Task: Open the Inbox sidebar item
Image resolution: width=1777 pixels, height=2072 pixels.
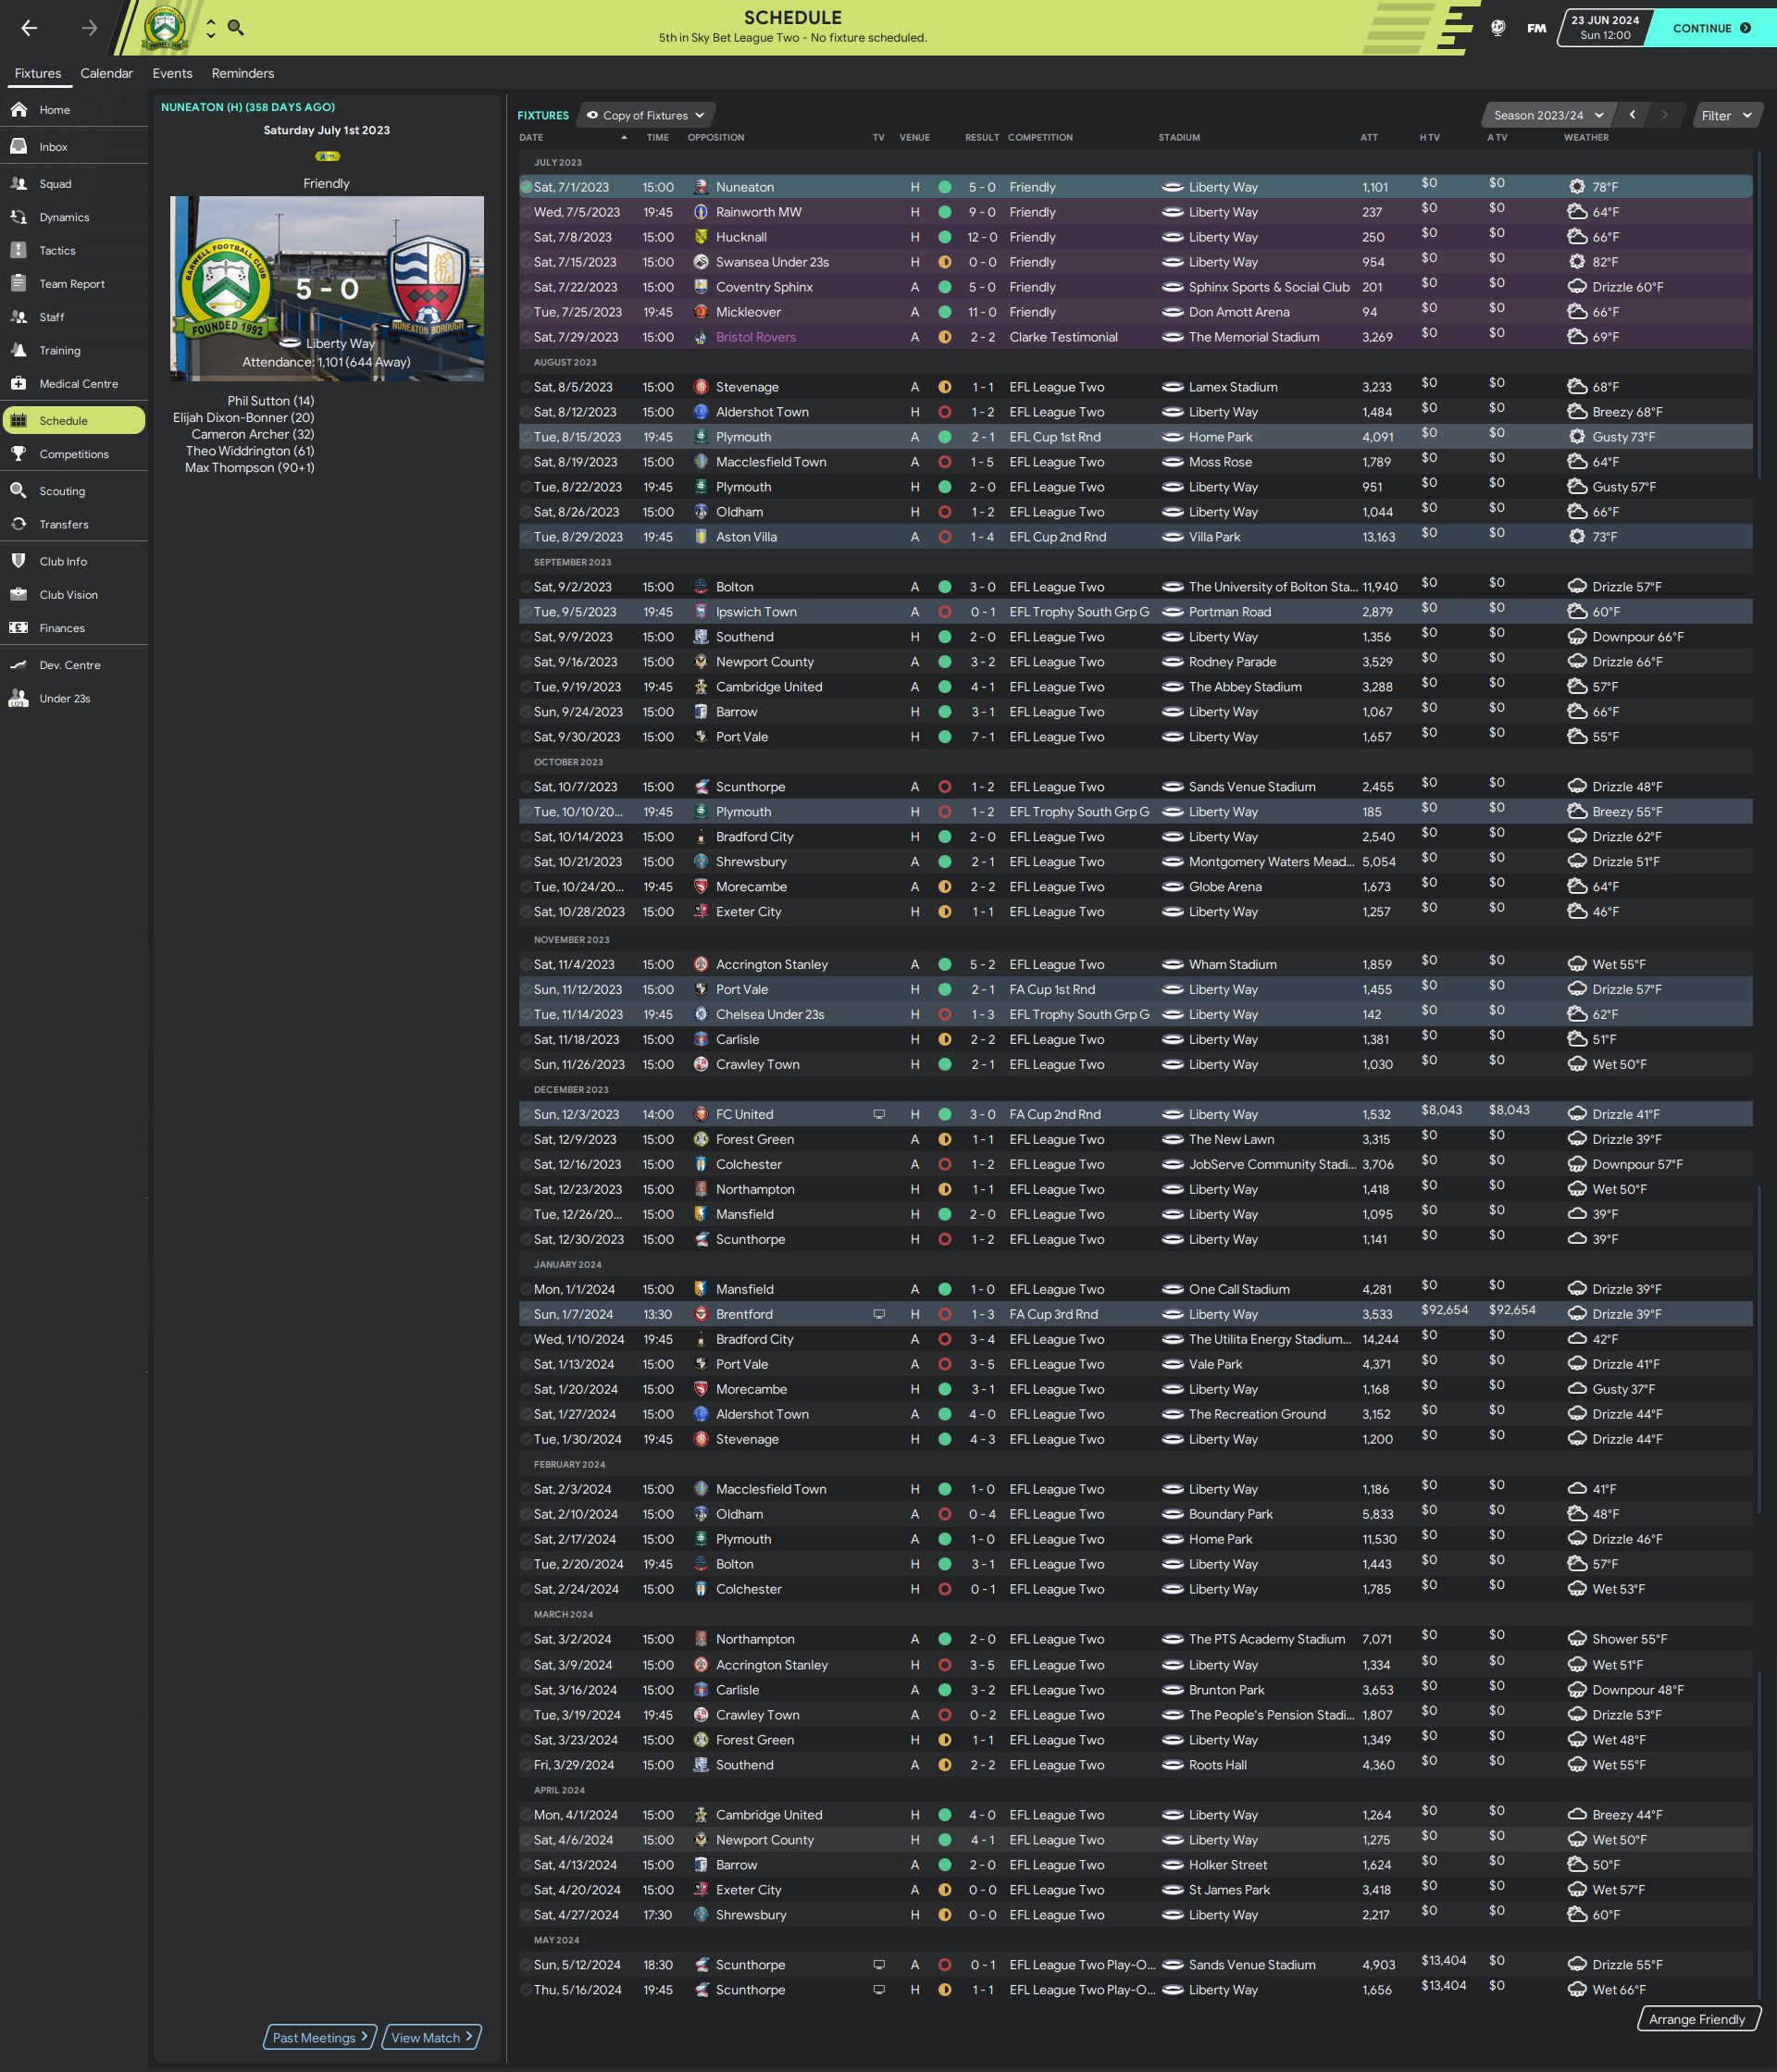Action: click(74, 147)
